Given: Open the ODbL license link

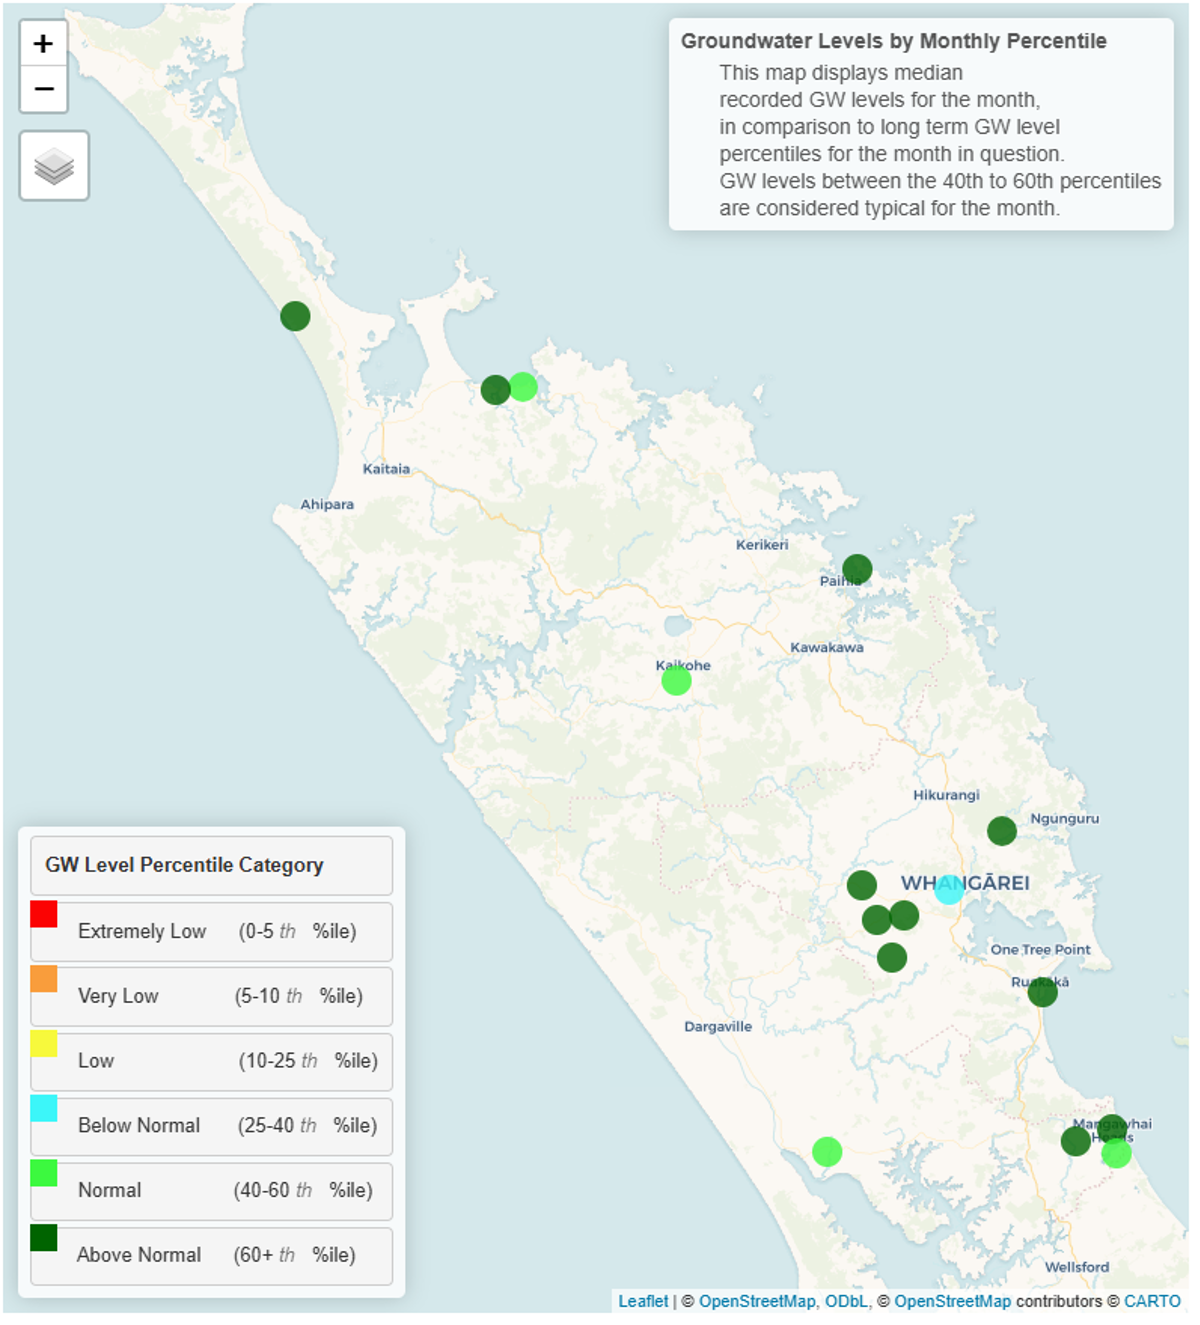Looking at the screenshot, I should (x=846, y=1301).
